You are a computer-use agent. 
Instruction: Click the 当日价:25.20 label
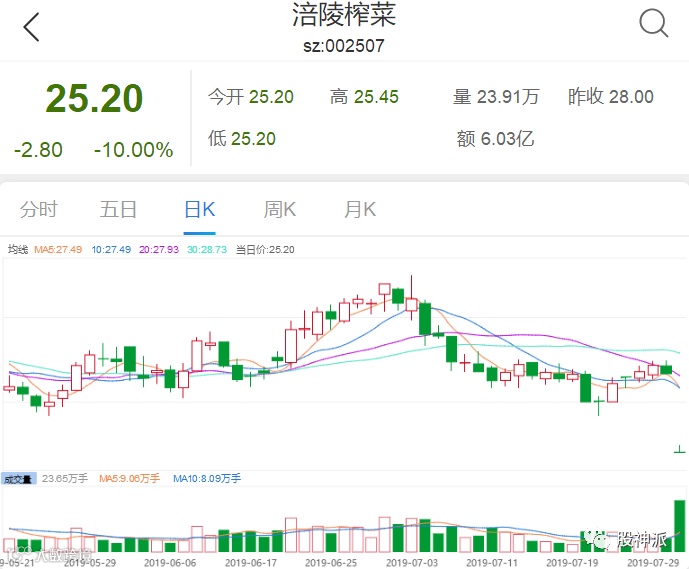tap(265, 250)
